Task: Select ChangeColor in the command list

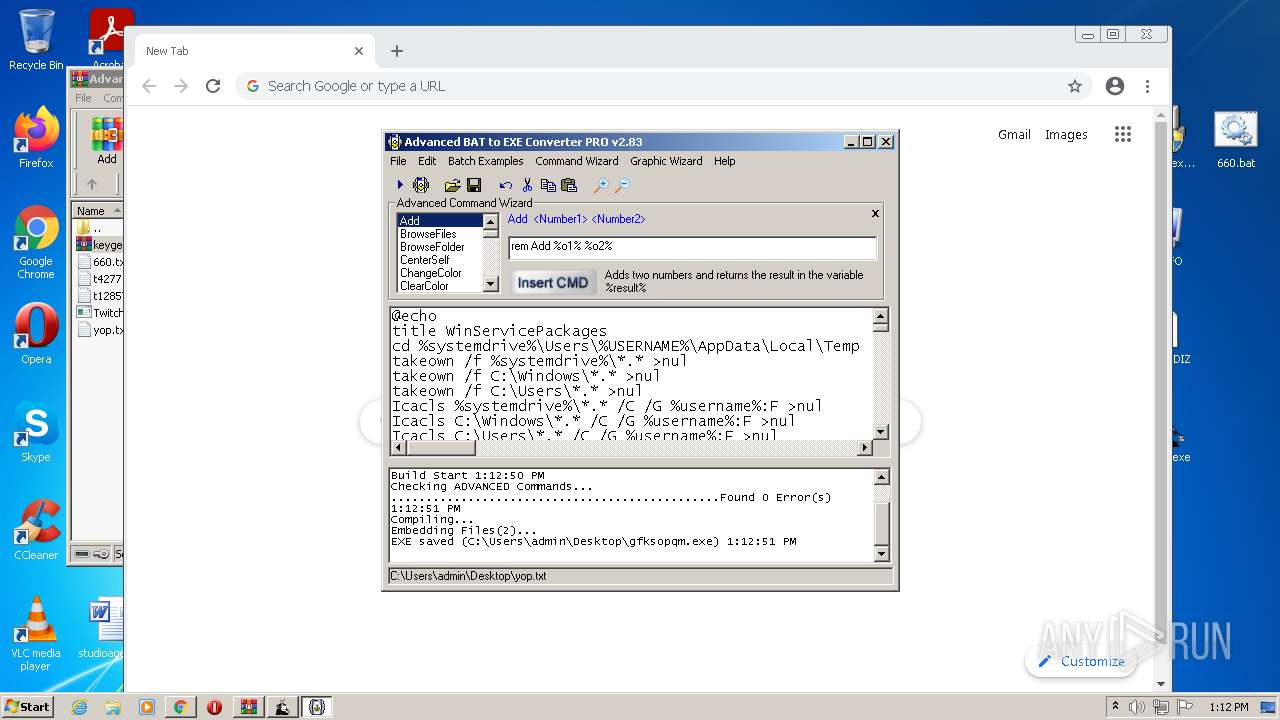Action: point(440,273)
